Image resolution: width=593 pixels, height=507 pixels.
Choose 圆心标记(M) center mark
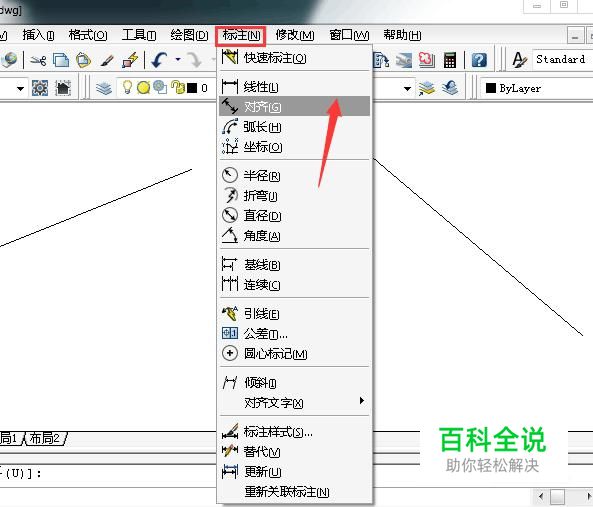295,354
